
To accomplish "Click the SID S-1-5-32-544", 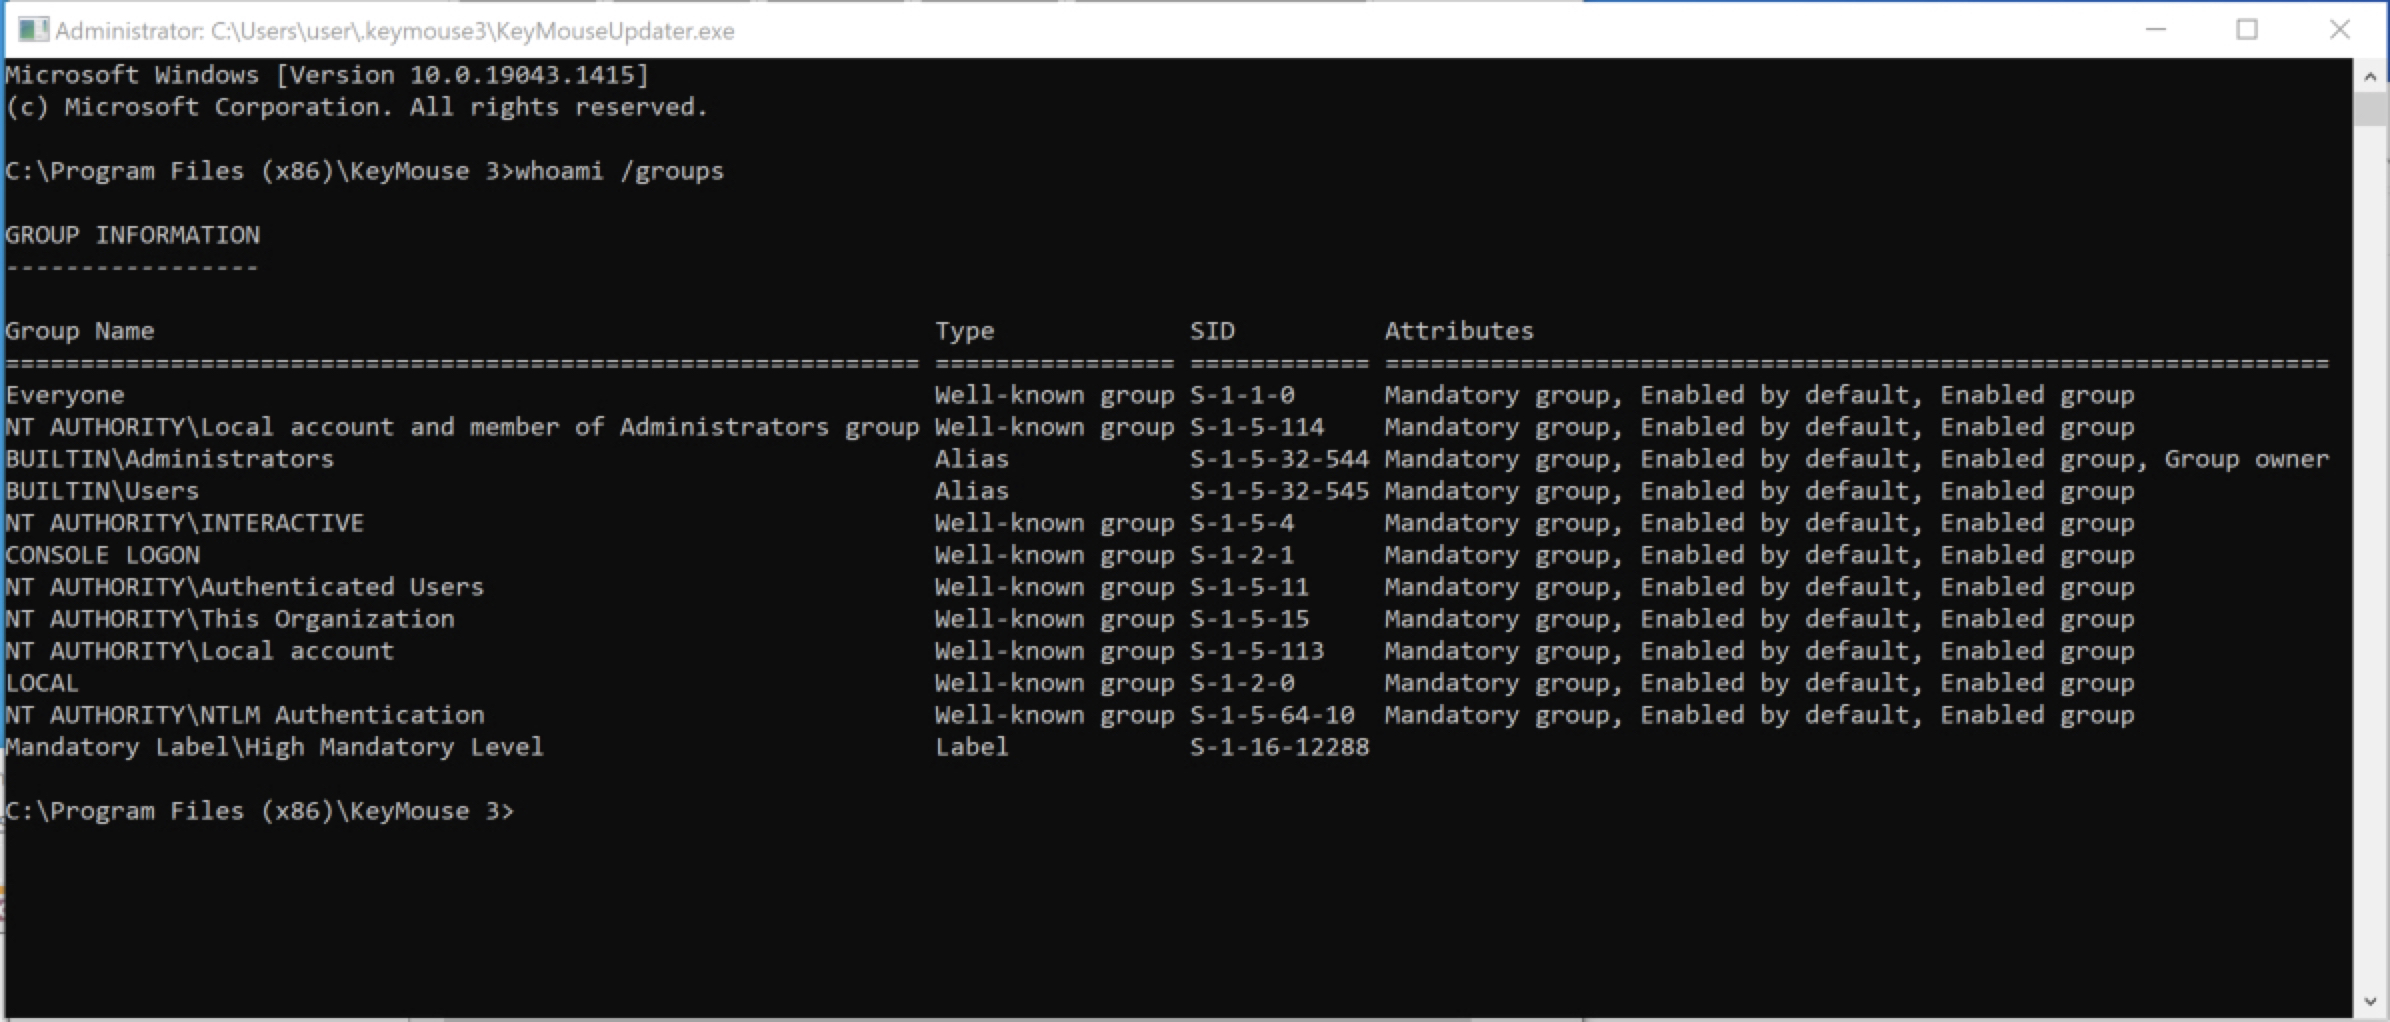I will coord(1279,459).
